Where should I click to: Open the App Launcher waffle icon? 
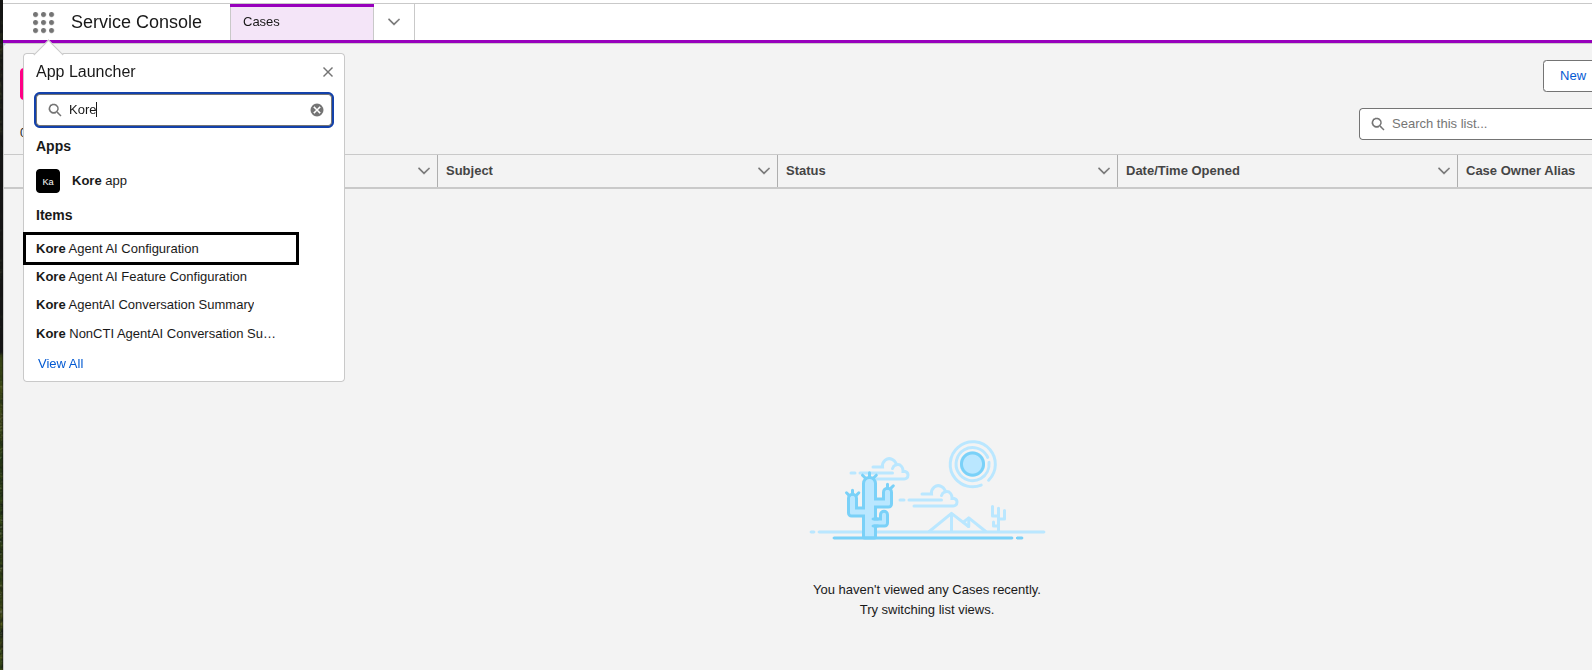[43, 22]
